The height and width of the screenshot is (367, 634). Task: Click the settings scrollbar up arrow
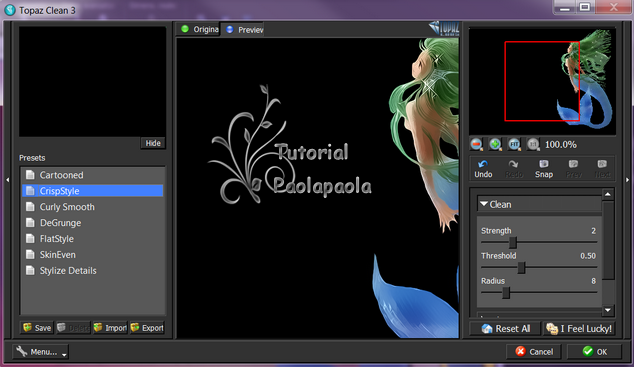tap(608, 194)
